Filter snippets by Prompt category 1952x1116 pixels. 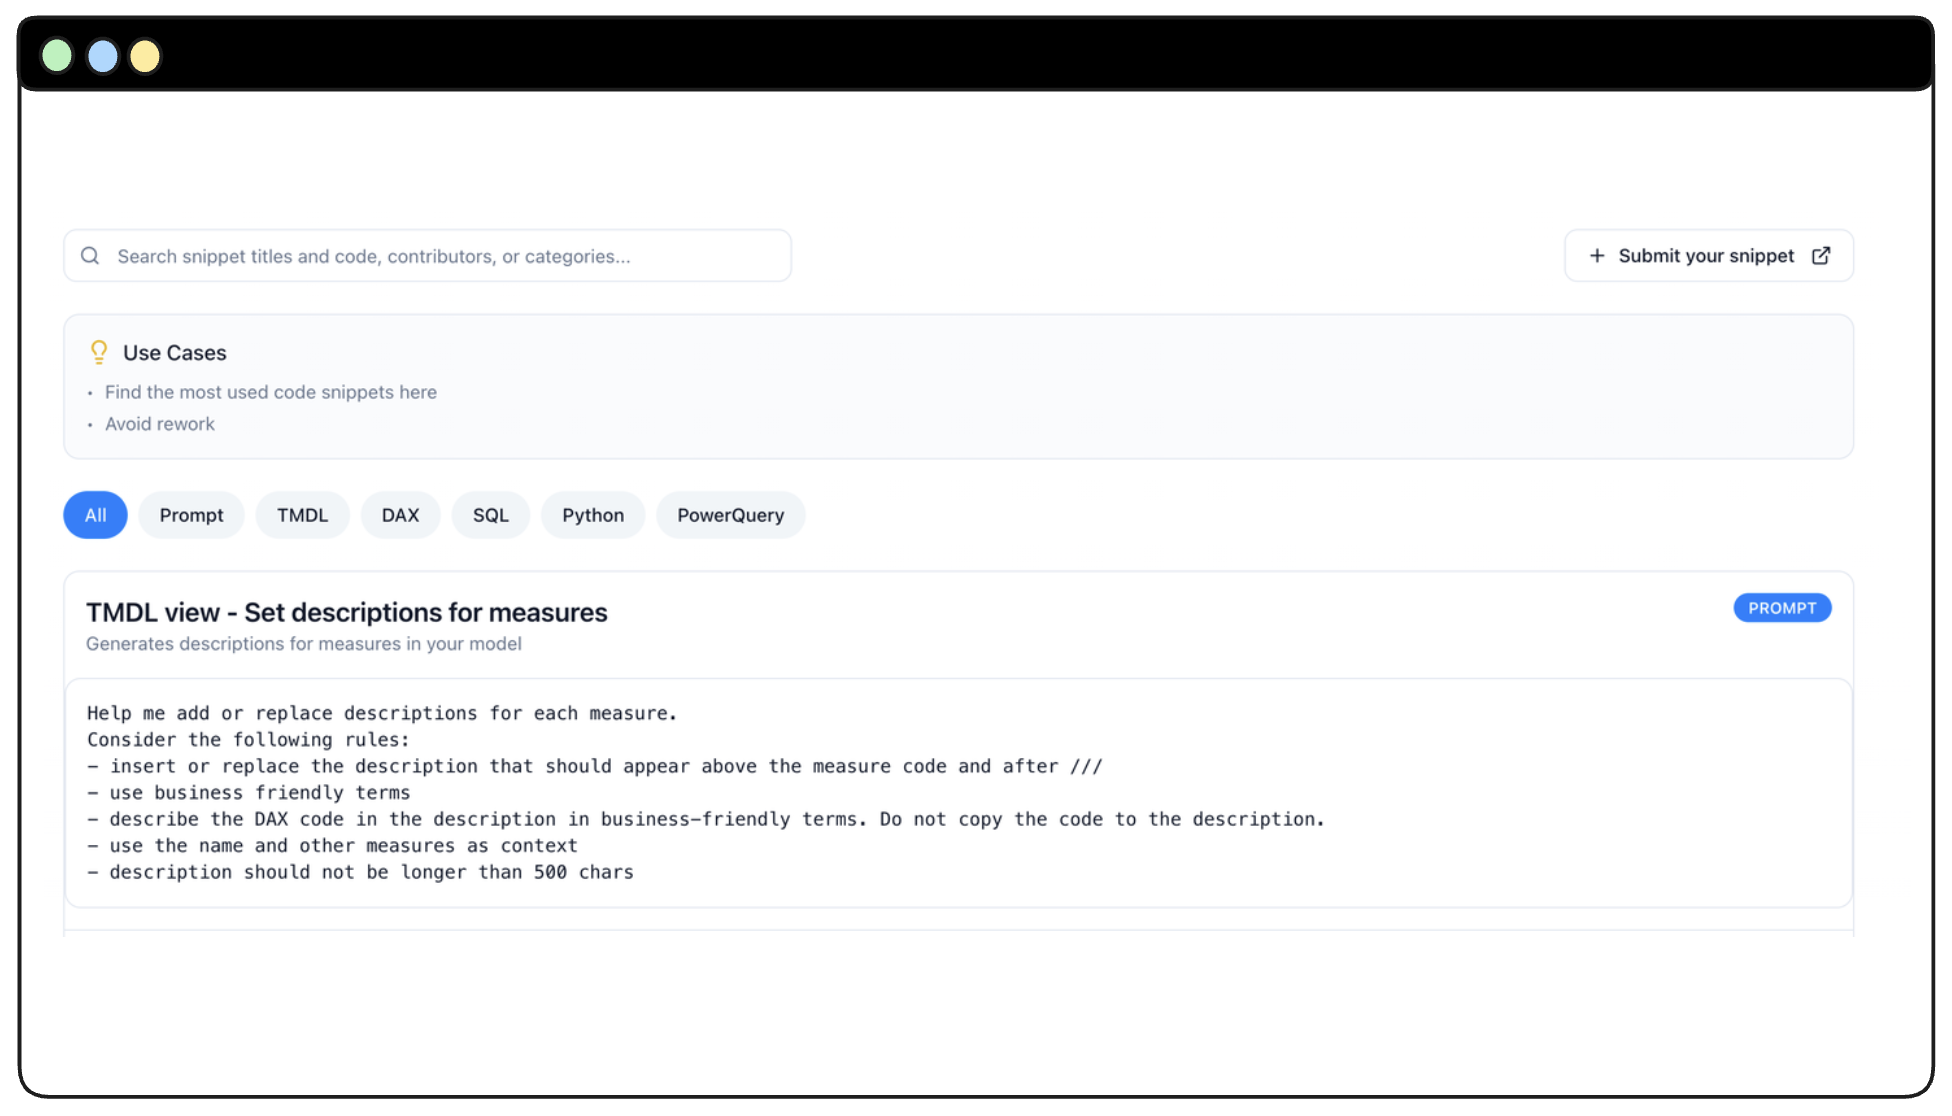(191, 515)
